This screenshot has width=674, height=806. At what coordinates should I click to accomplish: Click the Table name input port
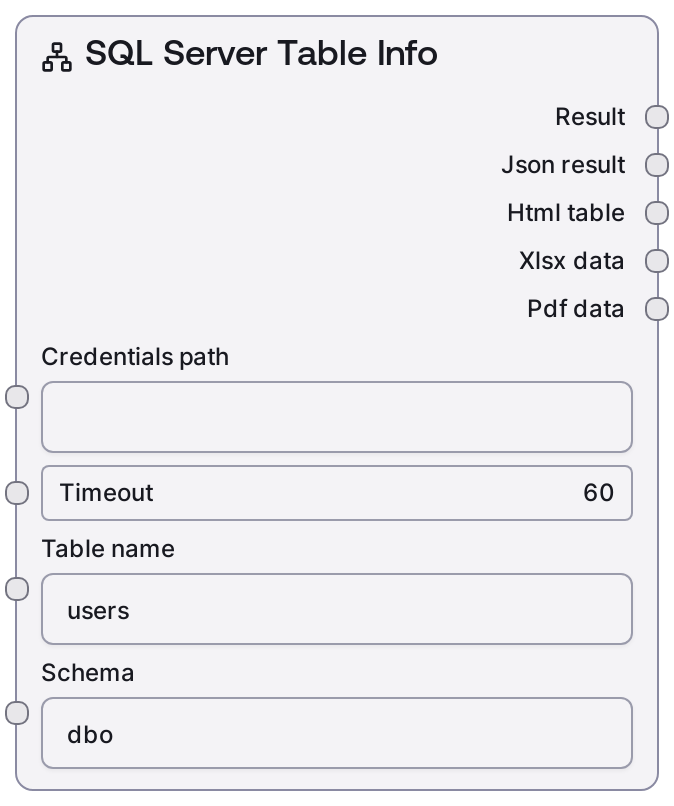17,590
